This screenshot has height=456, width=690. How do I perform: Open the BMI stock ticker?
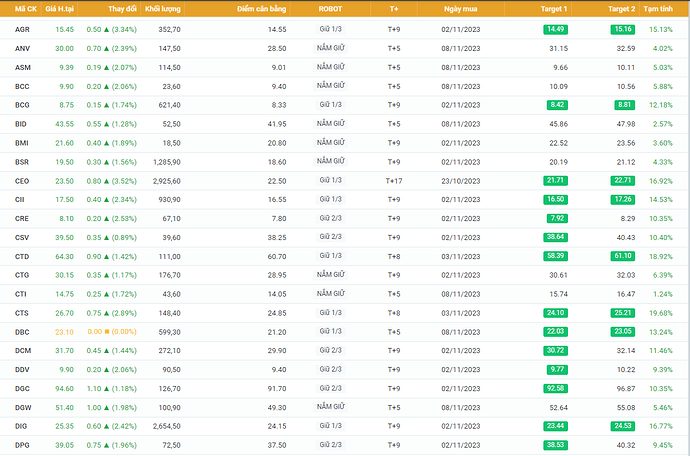click(x=22, y=143)
